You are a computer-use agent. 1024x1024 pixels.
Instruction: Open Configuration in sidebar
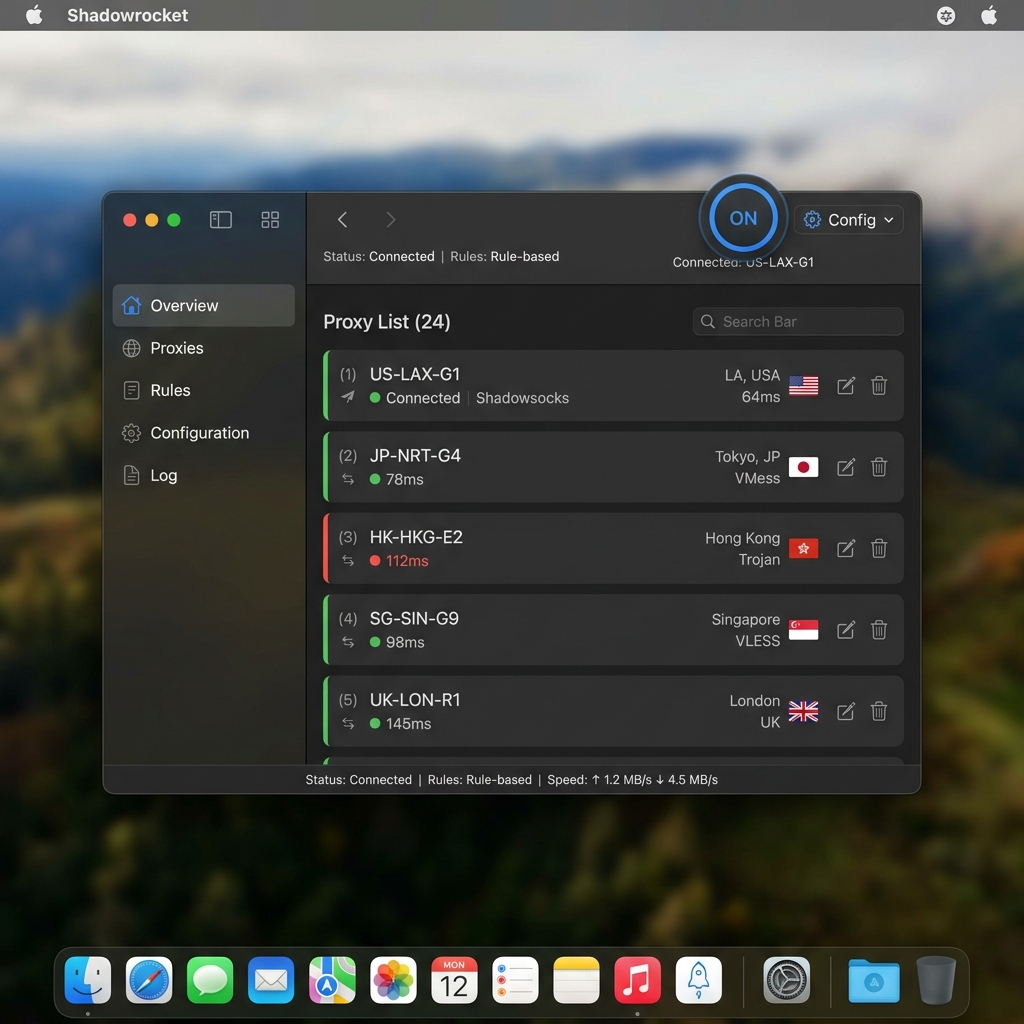(x=204, y=433)
